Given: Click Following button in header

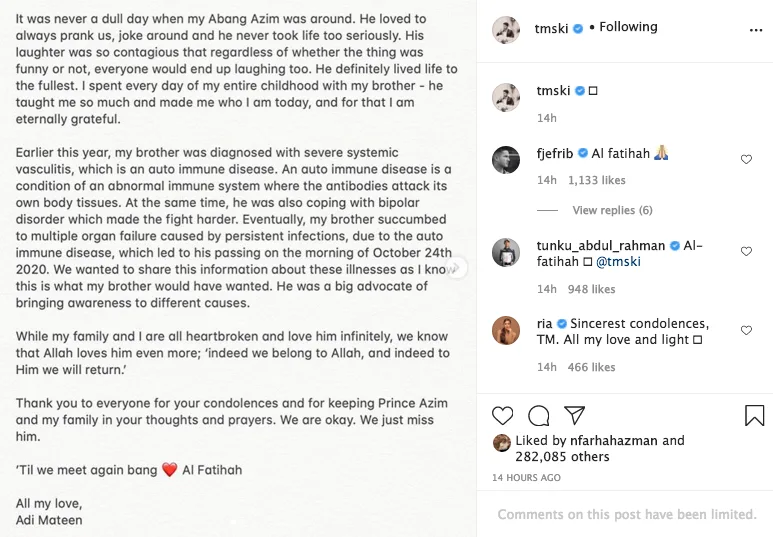Looking at the screenshot, I should [628, 28].
